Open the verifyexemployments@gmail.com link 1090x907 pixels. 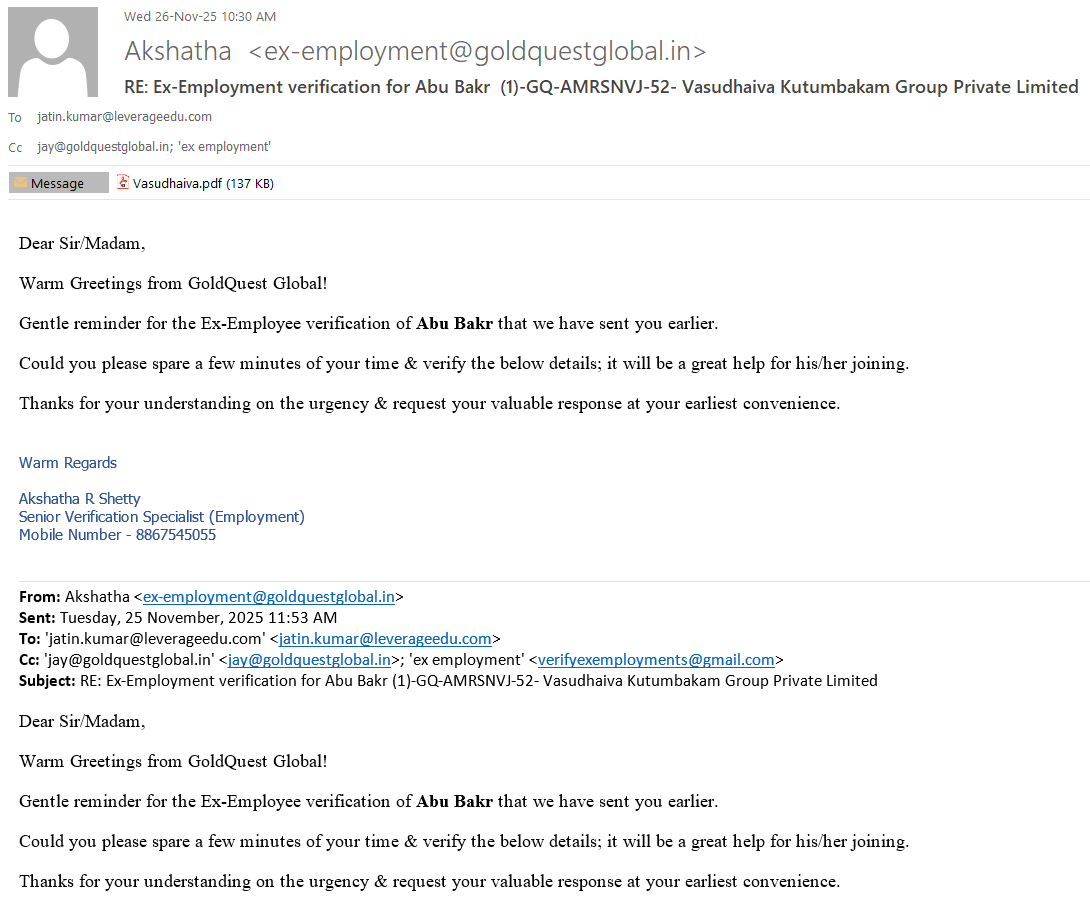pyautogui.click(x=656, y=660)
